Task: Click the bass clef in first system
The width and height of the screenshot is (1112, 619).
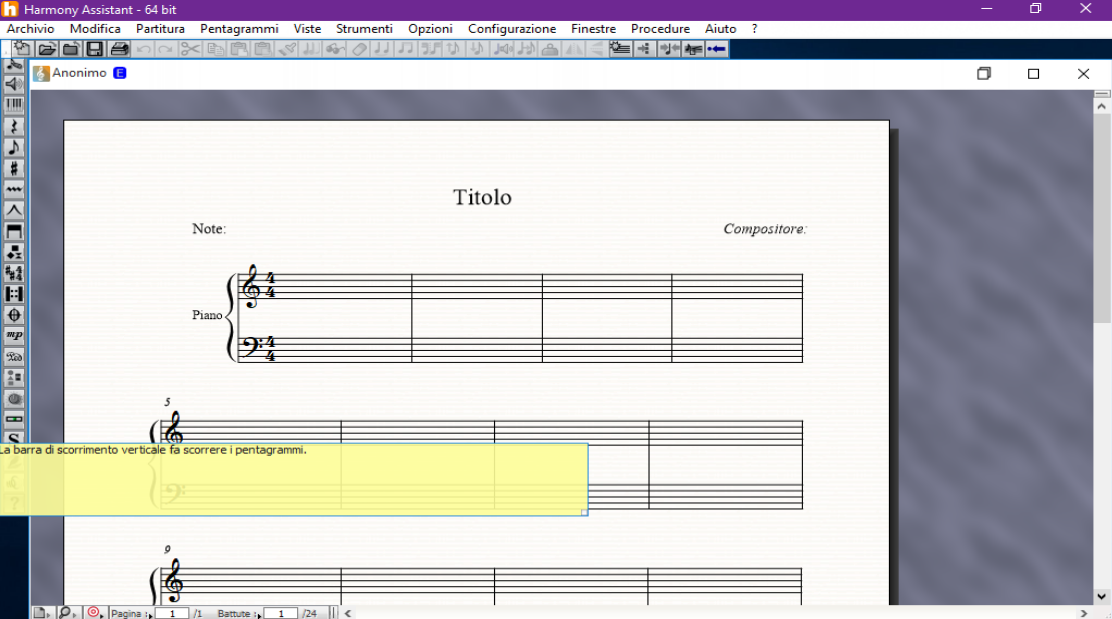Action: (250, 346)
